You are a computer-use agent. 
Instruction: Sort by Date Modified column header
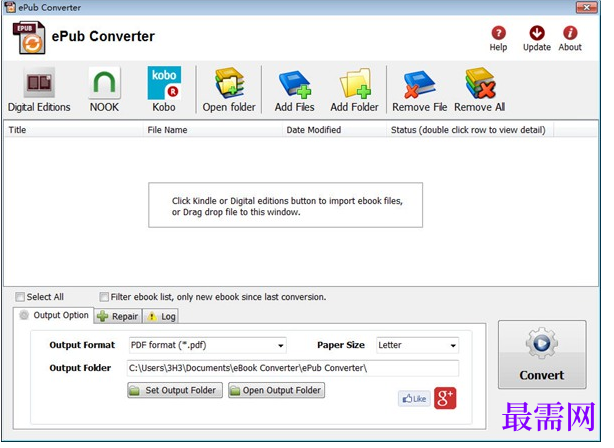[334, 130]
